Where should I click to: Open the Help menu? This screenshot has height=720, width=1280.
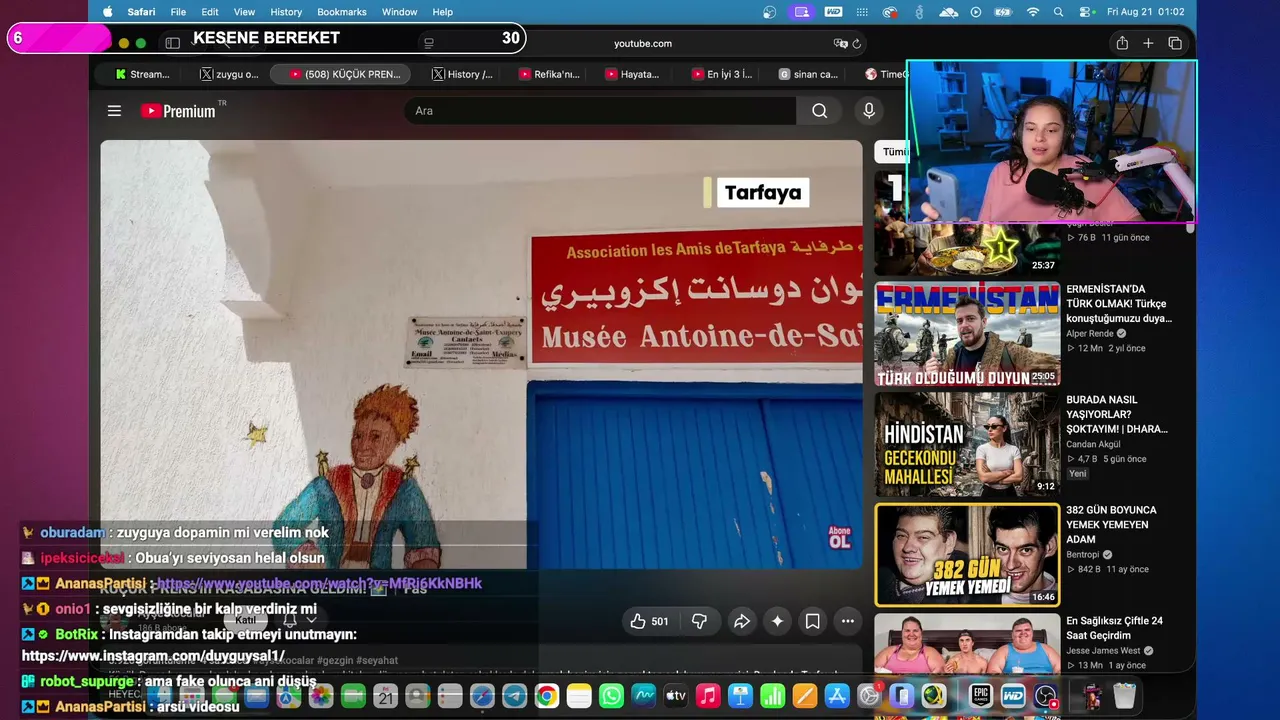(443, 12)
